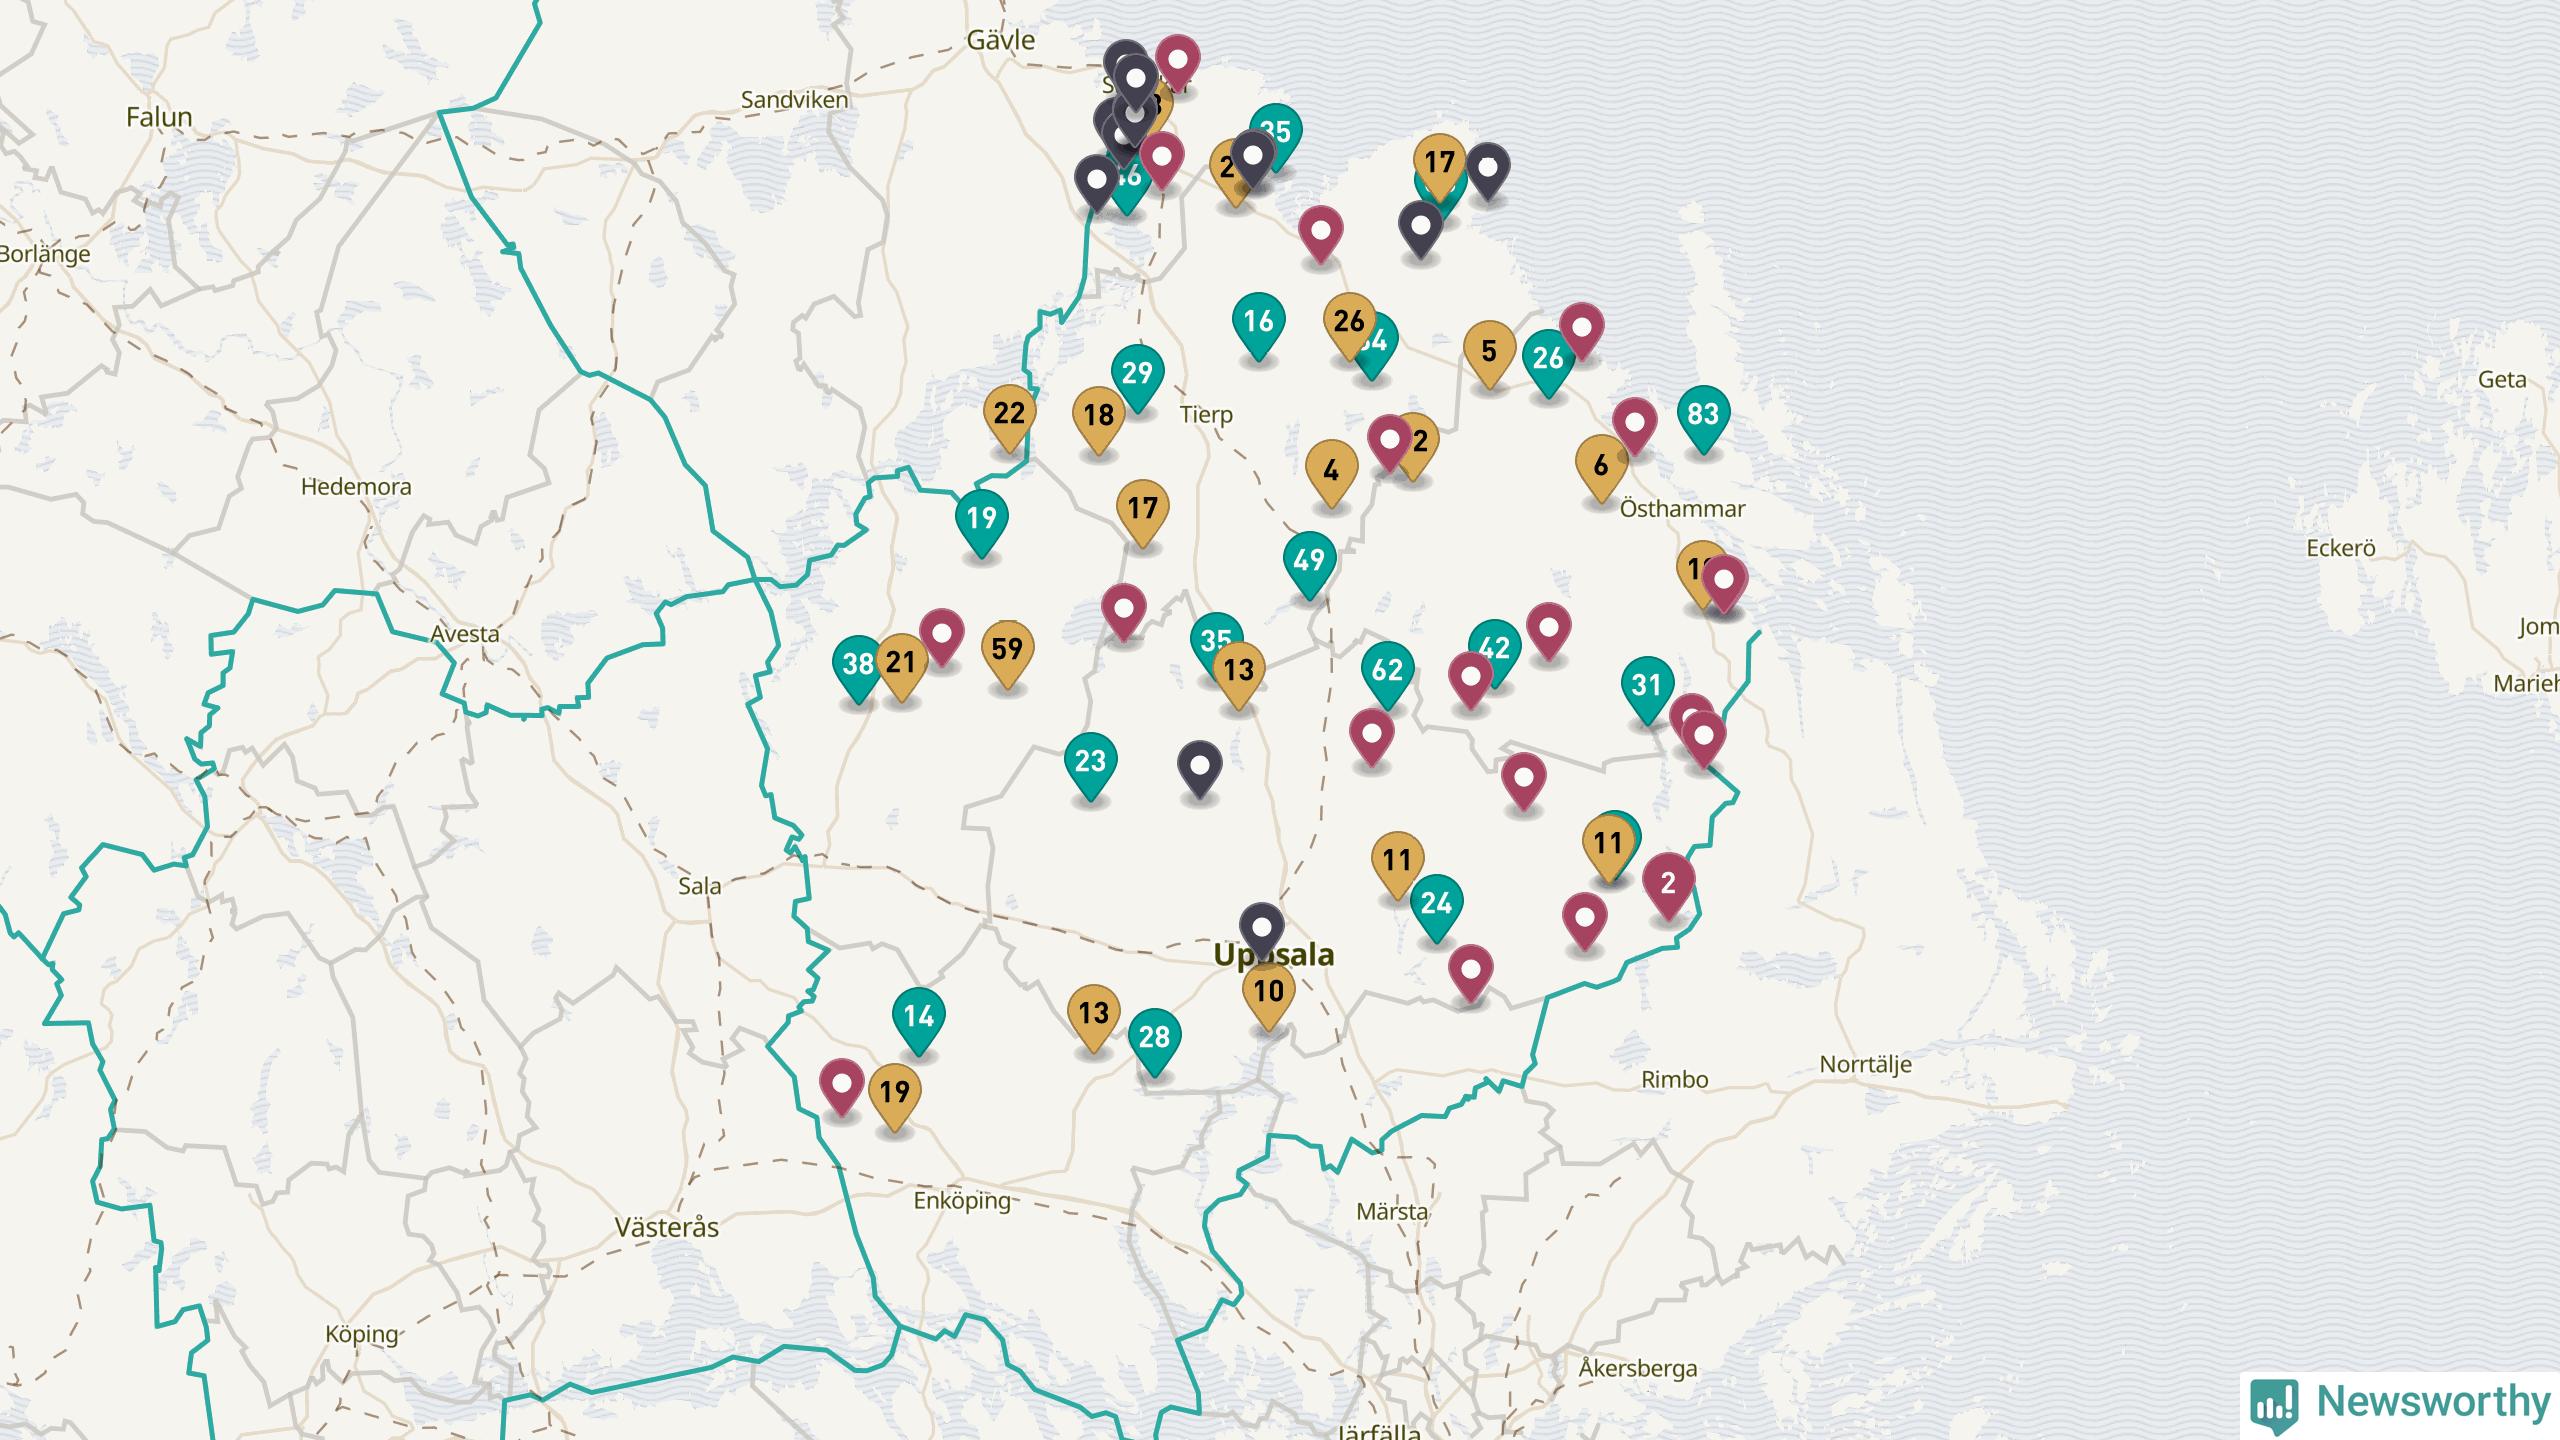
Task: Click the teal marker numbered 49
Action: pos(1309,561)
